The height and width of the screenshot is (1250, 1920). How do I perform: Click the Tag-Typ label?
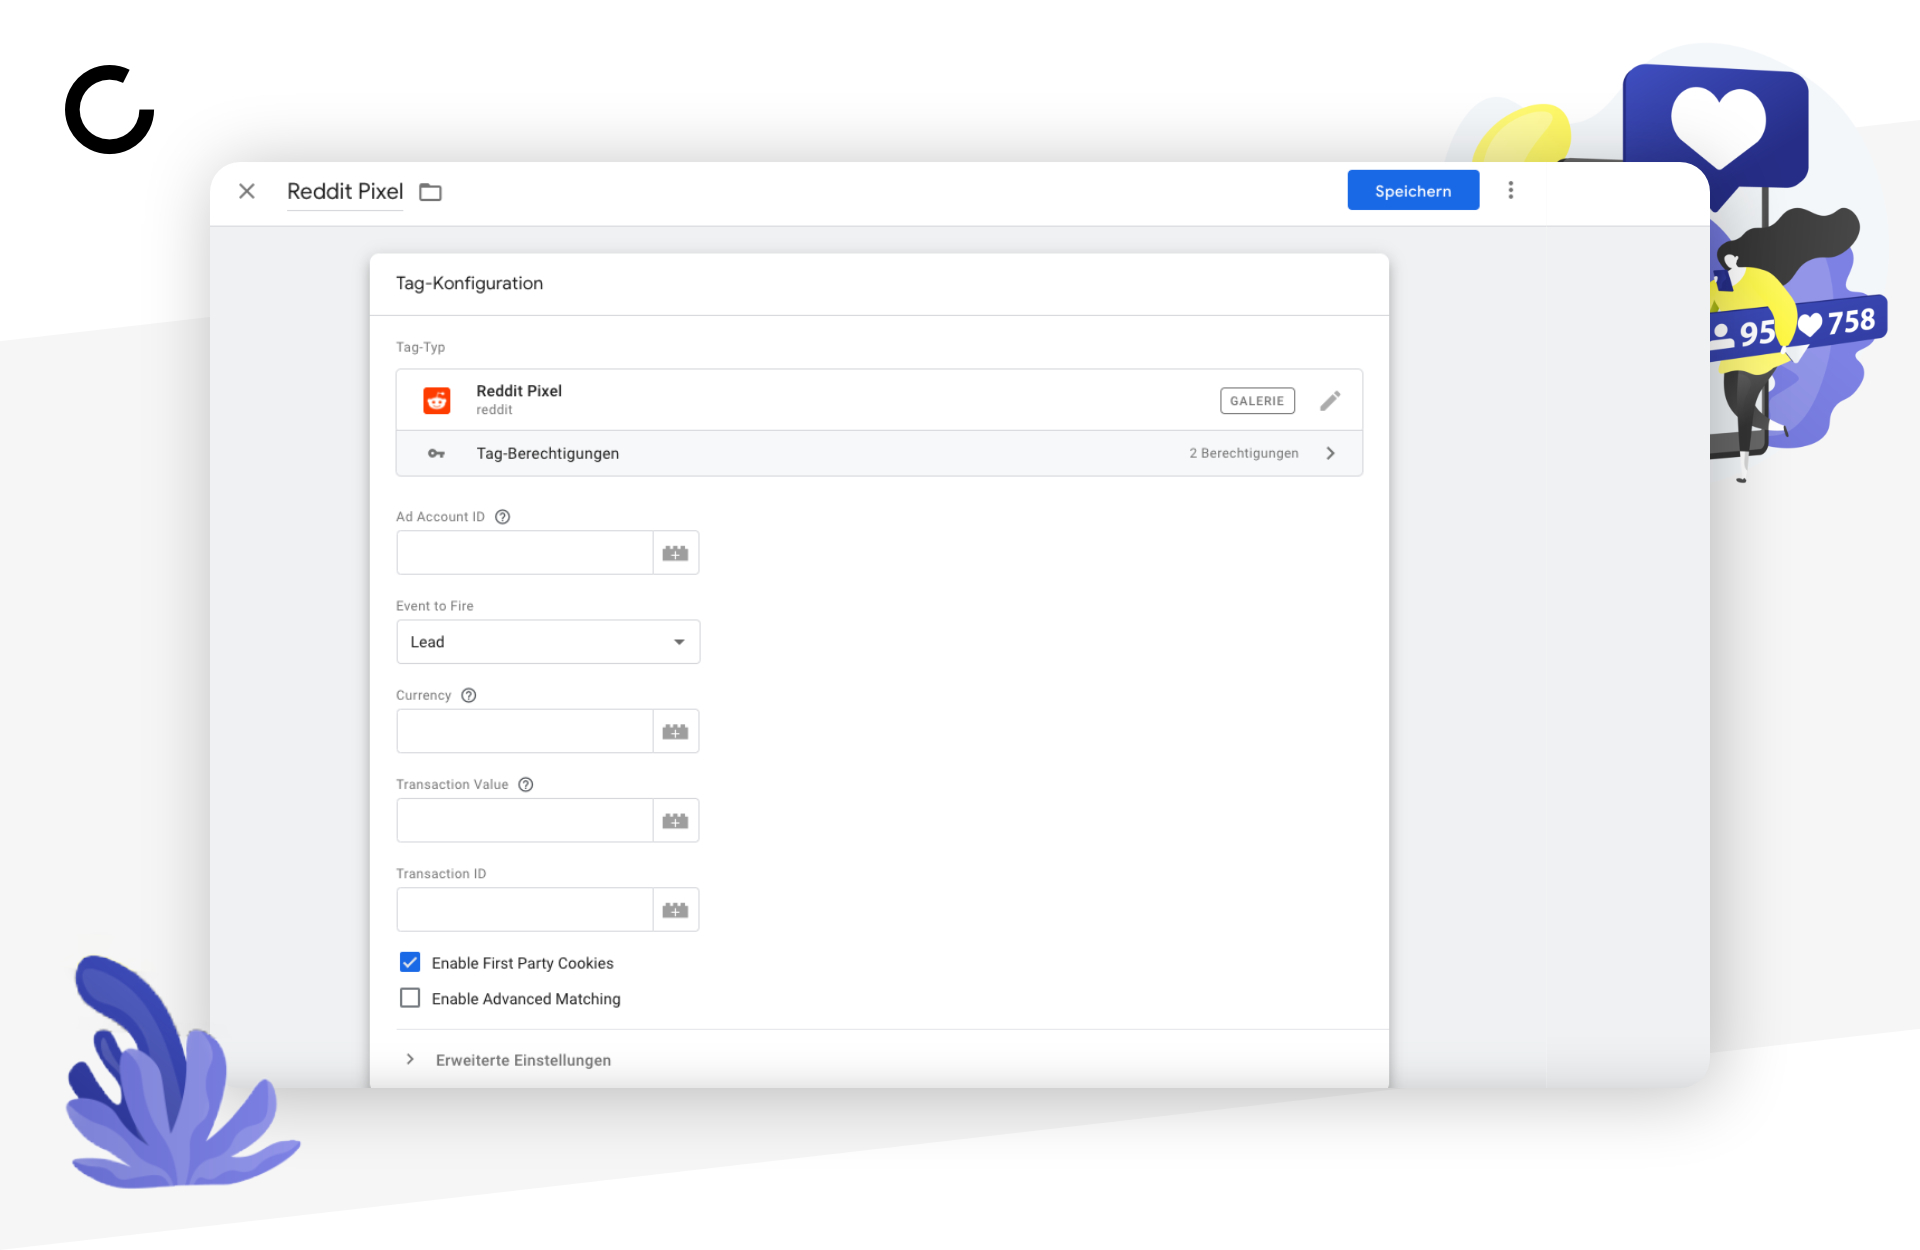click(420, 348)
